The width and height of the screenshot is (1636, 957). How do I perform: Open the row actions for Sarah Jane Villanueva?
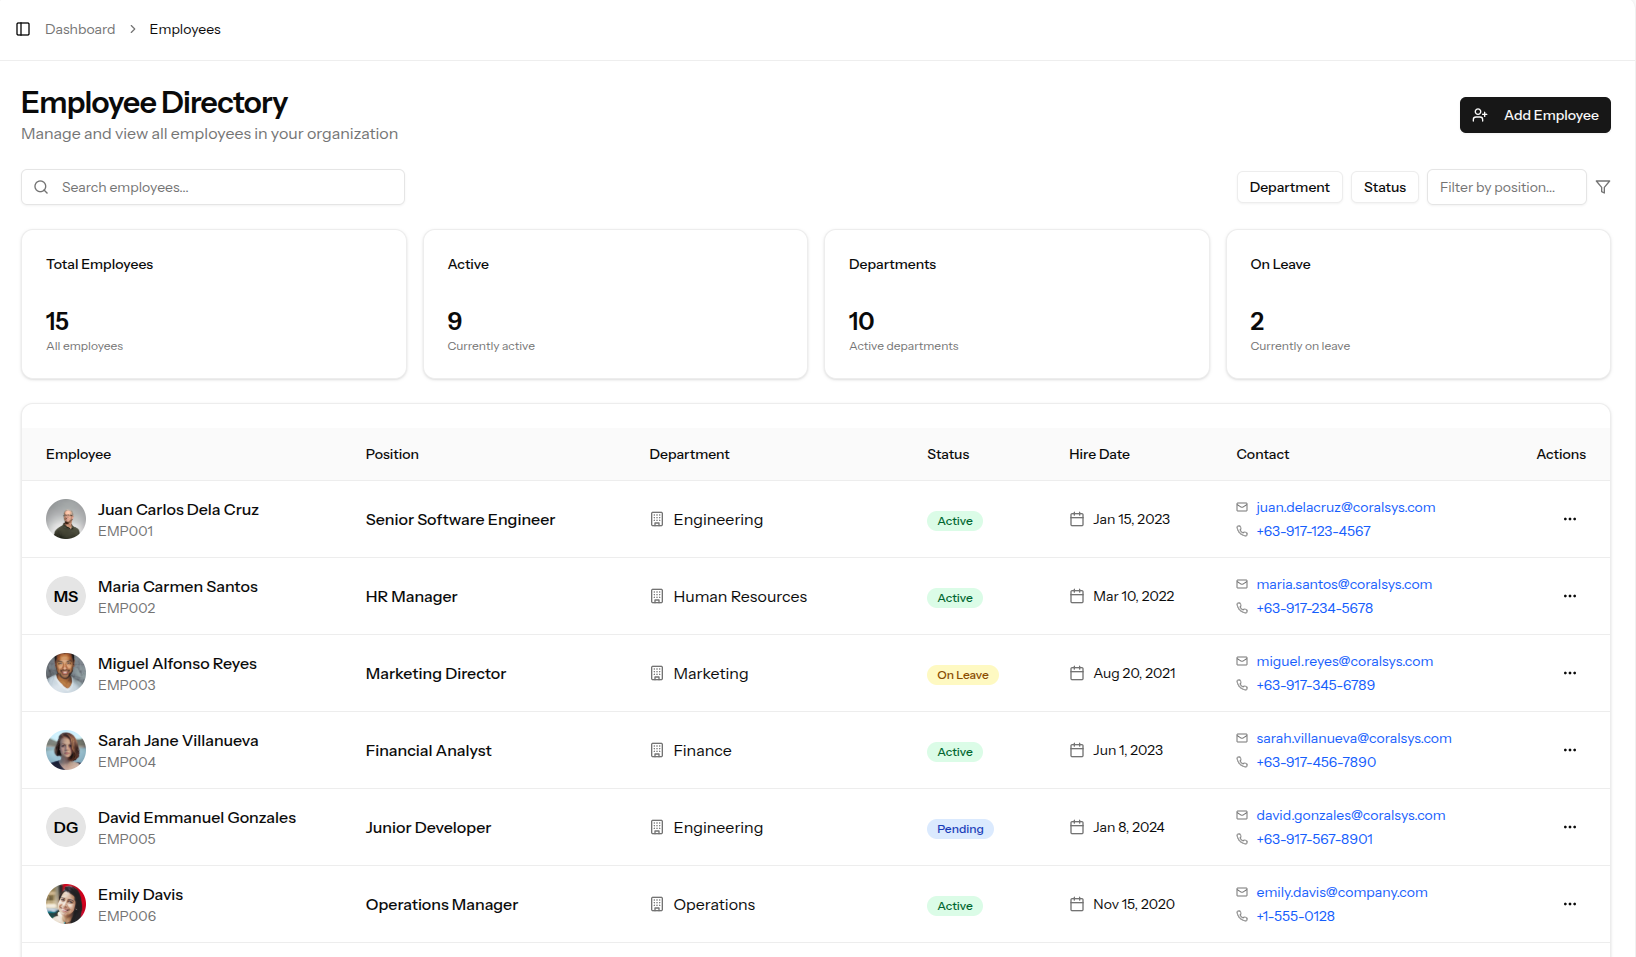click(x=1569, y=750)
